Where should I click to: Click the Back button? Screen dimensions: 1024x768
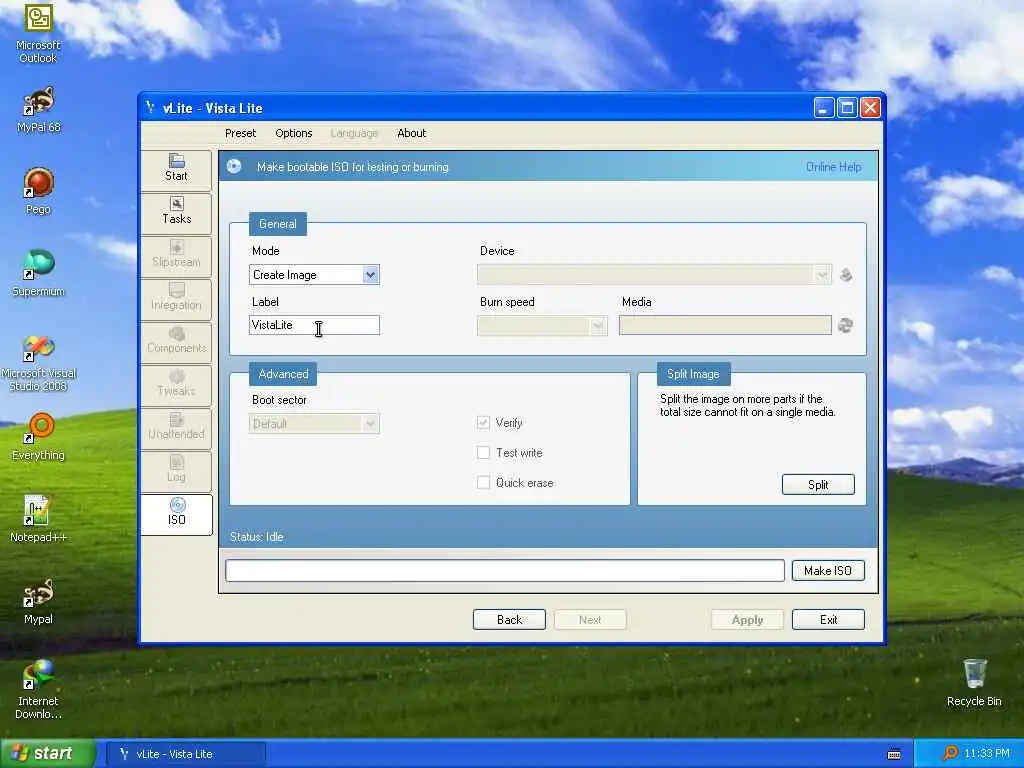[509, 620]
